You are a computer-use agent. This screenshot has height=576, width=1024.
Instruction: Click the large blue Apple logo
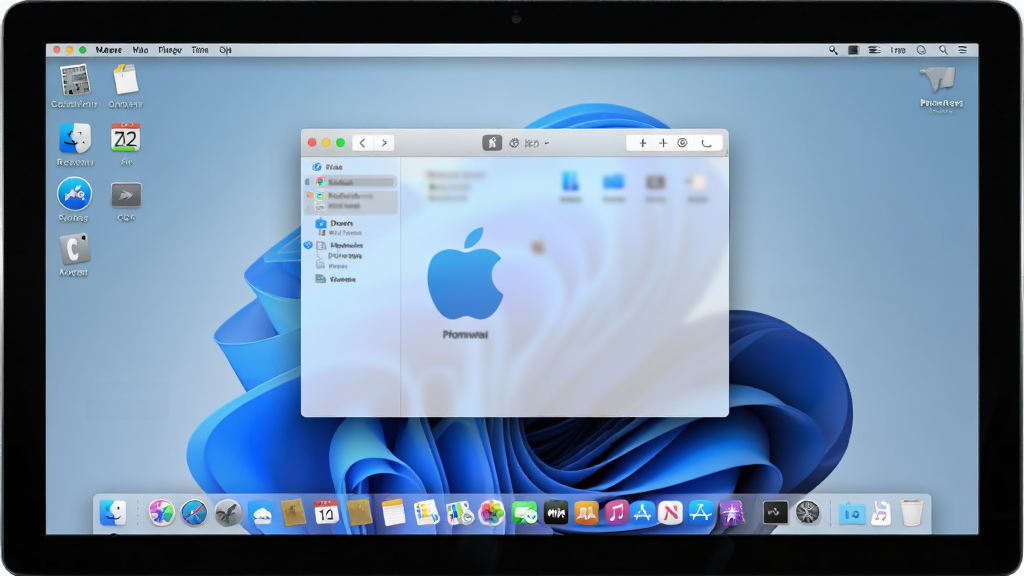465,274
